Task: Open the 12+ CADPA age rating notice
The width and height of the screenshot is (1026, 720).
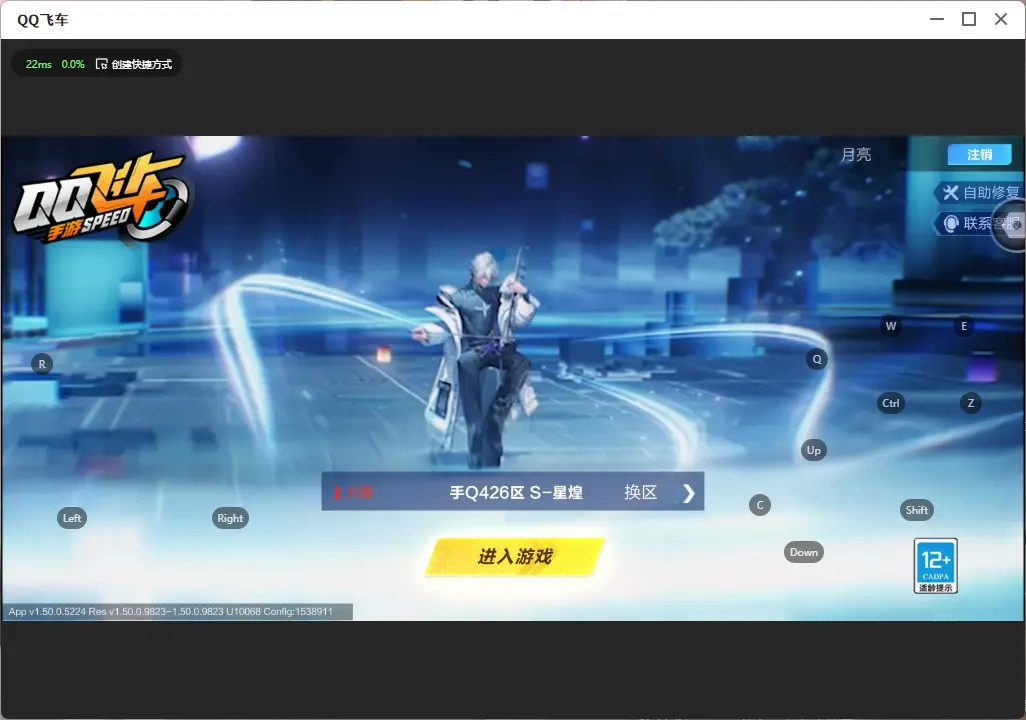Action: 936,566
